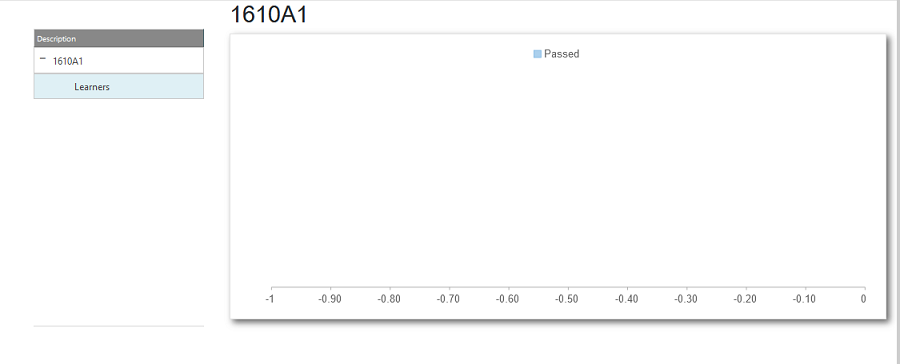Click the -0.90 axis label
900x364 pixels.
click(330, 299)
